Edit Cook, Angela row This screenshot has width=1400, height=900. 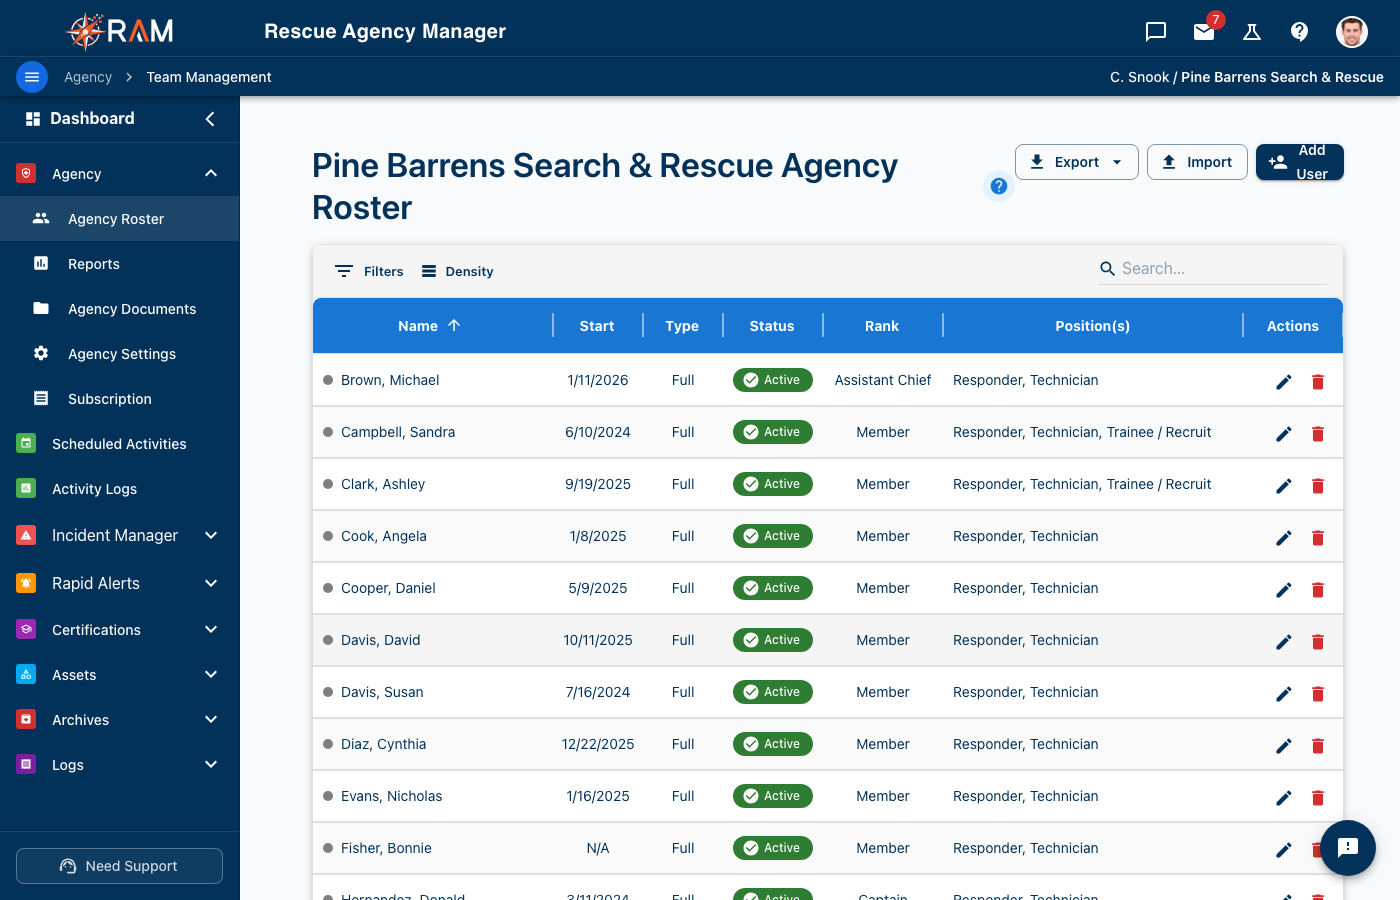click(1284, 538)
